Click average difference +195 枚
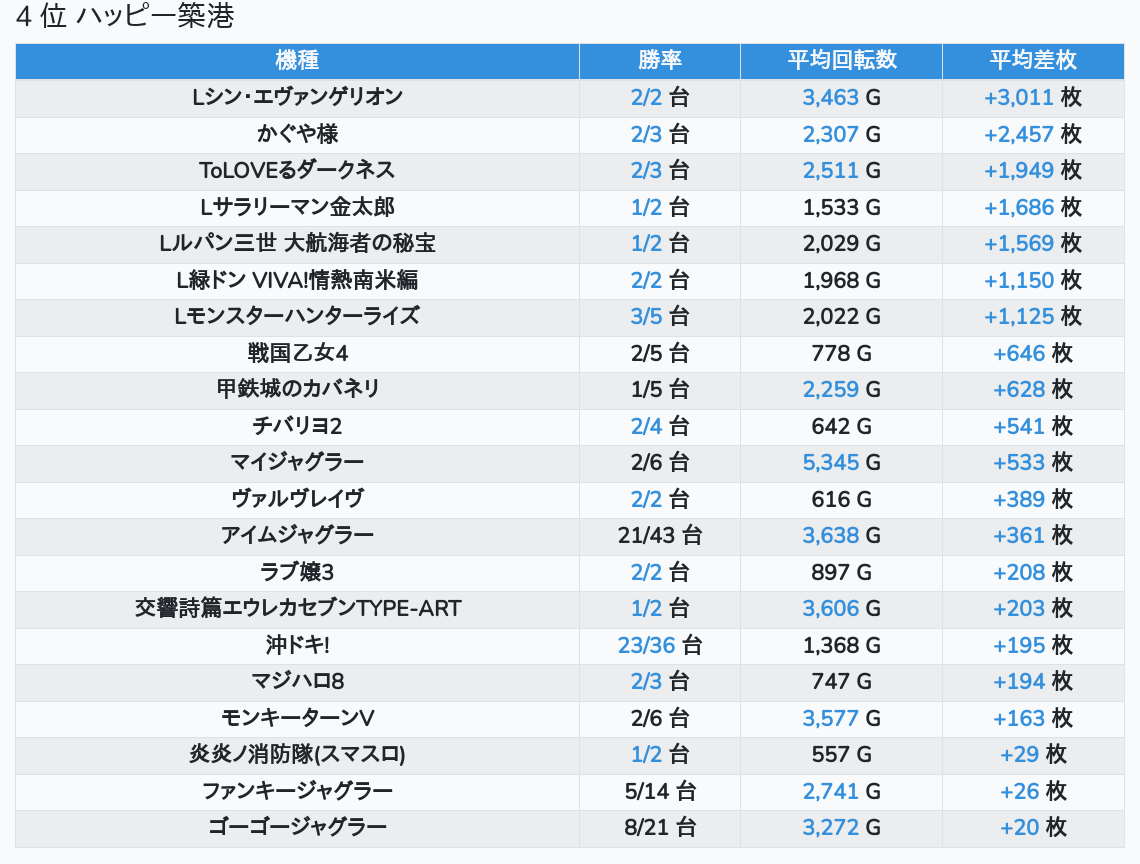Viewport: 1140px width, 864px height. pos(1033,645)
